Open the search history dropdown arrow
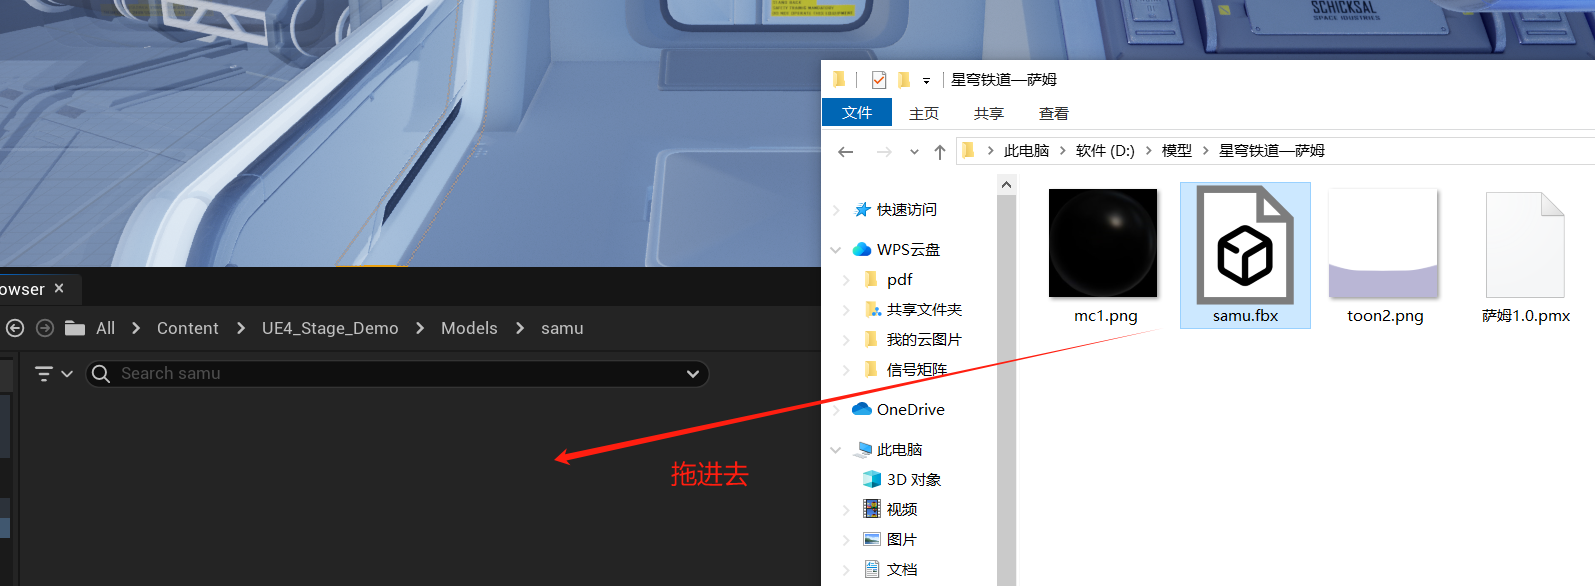1595x586 pixels. 693,374
